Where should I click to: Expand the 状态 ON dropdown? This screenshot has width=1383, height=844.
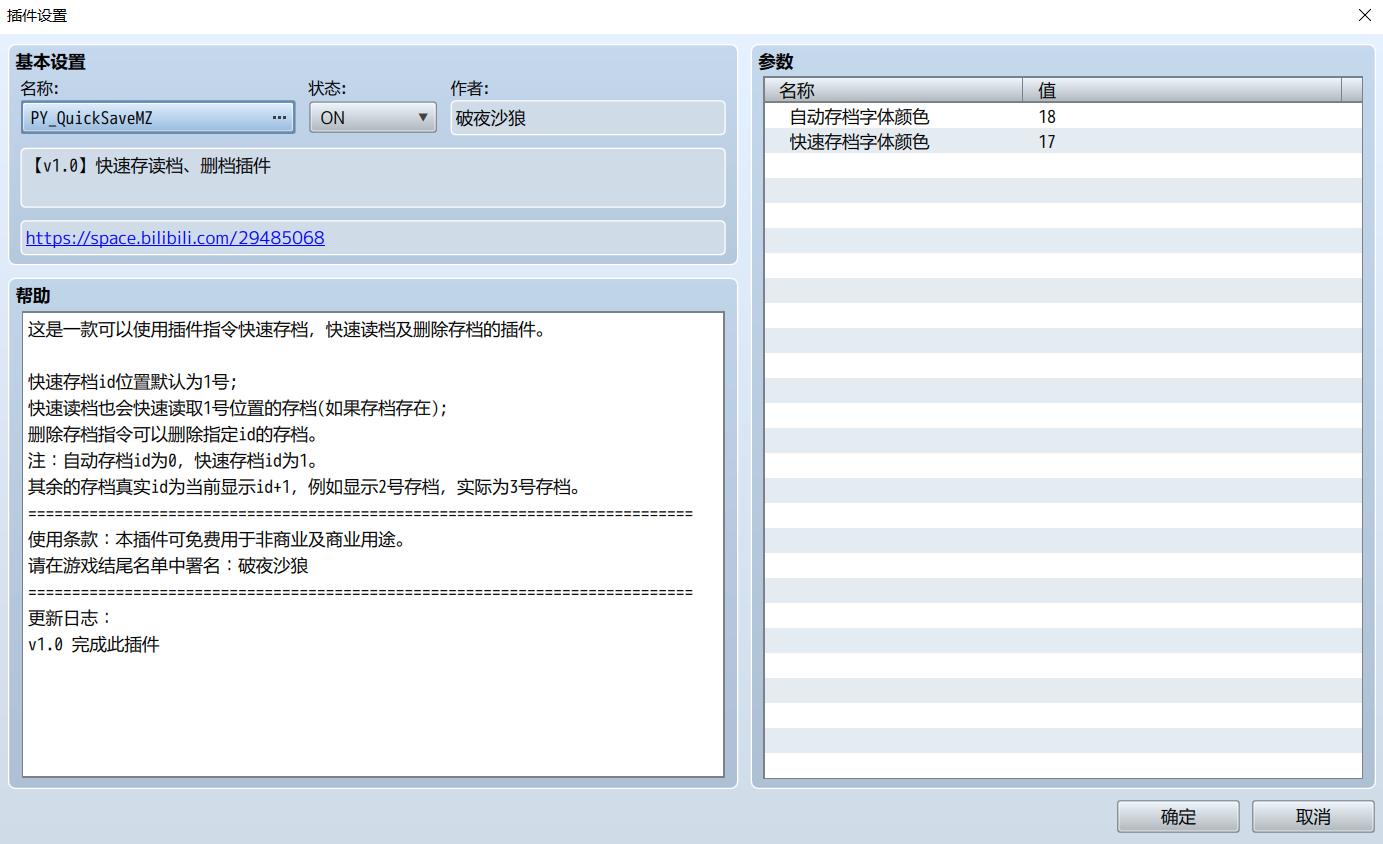(373, 117)
